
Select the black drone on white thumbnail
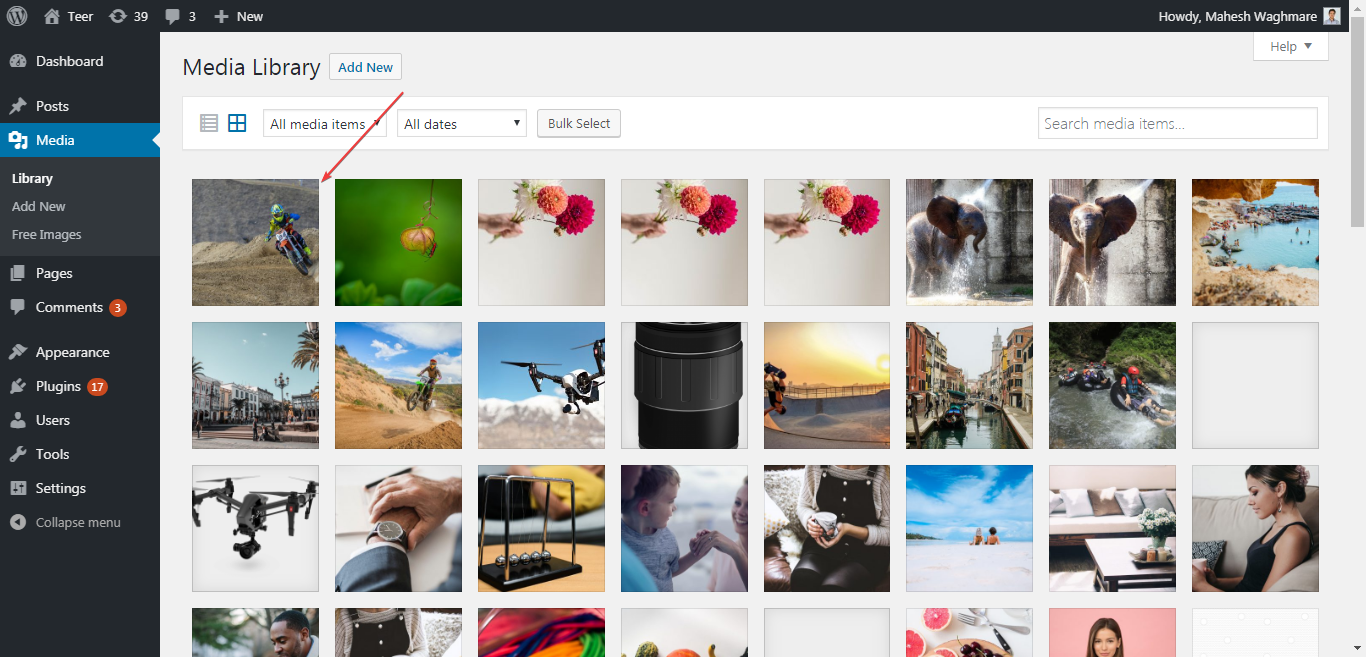pos(255,528)
